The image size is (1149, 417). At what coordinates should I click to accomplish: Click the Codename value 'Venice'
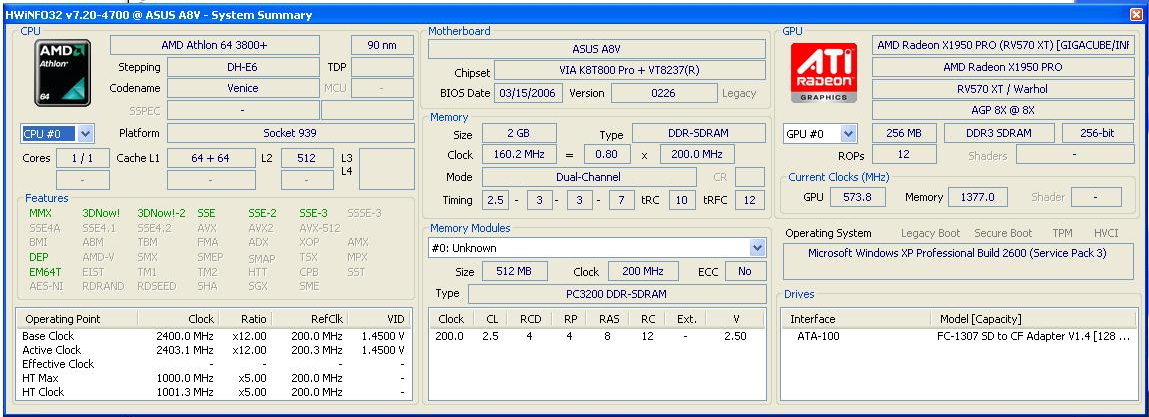pos(243,88)
